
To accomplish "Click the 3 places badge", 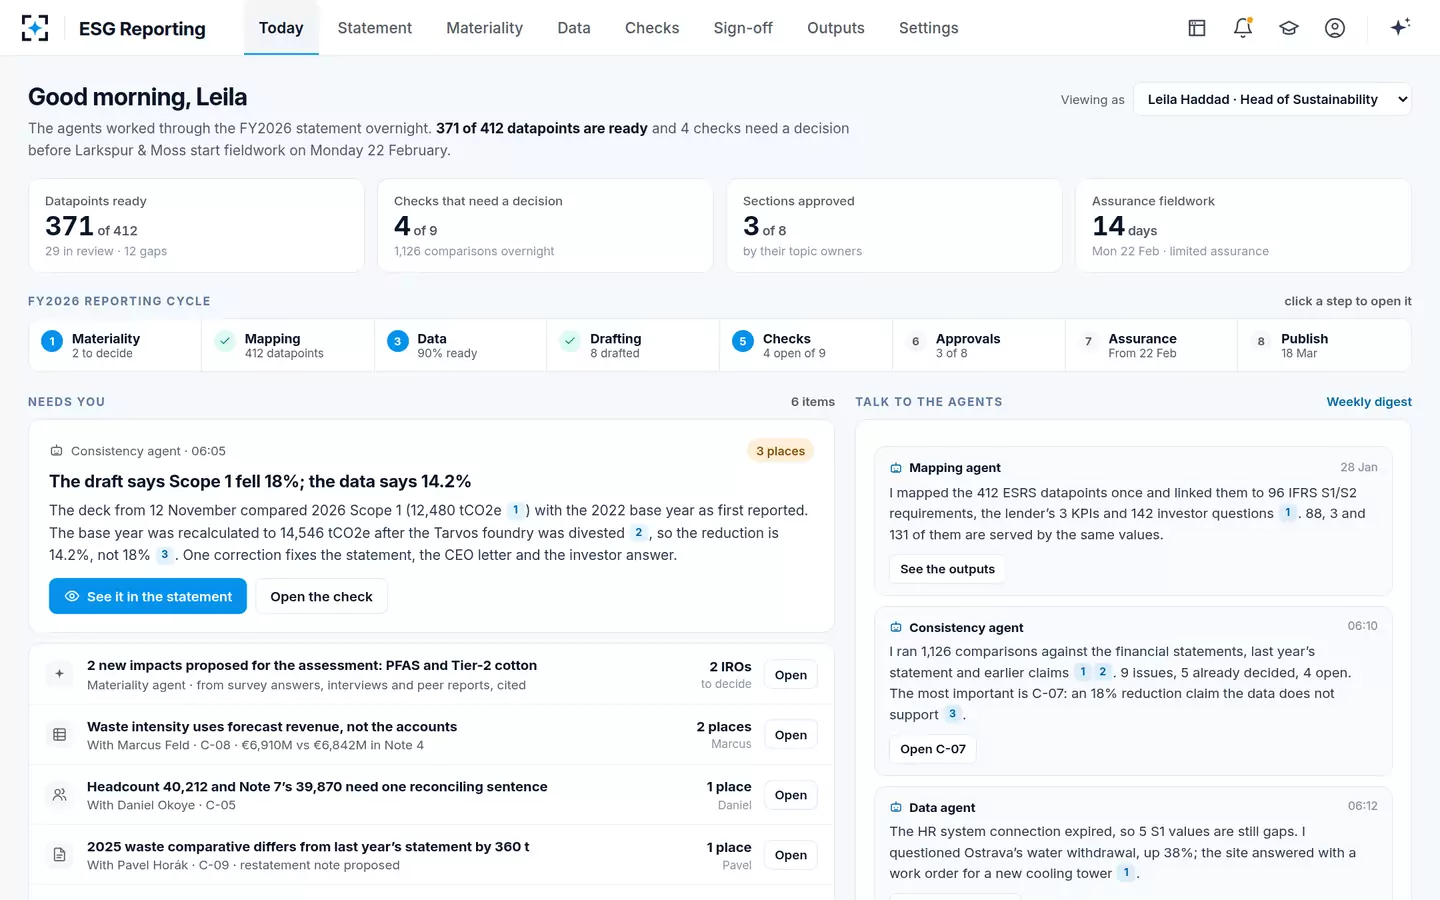I will click(780, 451).
